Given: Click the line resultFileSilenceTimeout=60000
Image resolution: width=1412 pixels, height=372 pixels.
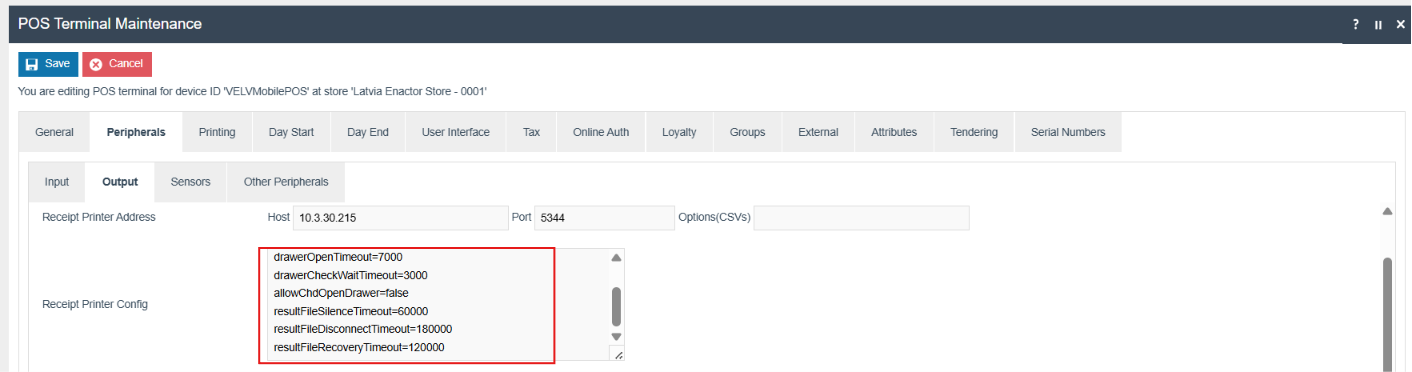Looking at the screenshot, I should click(x=351, y=311).
